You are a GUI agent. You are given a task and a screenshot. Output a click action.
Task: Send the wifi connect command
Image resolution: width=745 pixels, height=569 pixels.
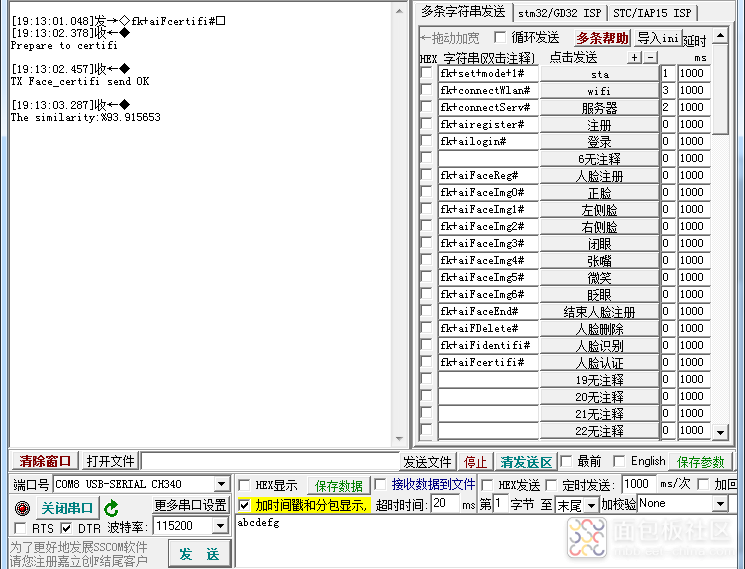pyautogui.click(x=600, y=90)
